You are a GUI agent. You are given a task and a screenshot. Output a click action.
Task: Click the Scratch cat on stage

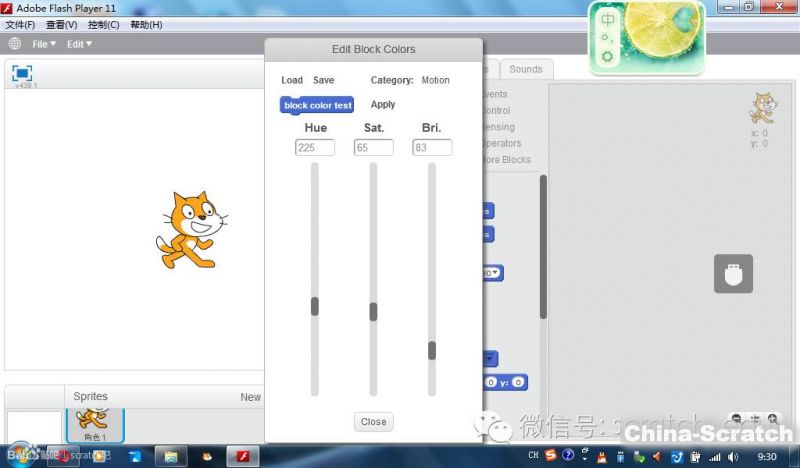[x=188, y=230]
